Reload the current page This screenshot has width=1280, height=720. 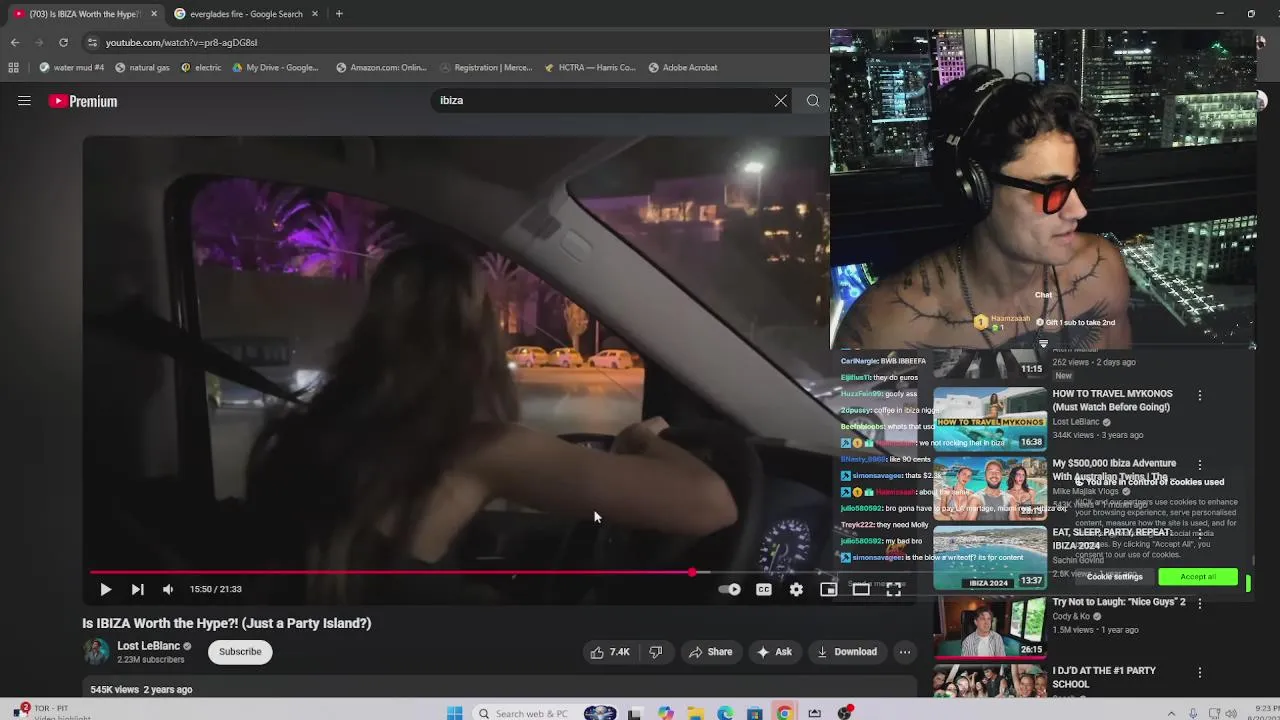click(63, 42)
